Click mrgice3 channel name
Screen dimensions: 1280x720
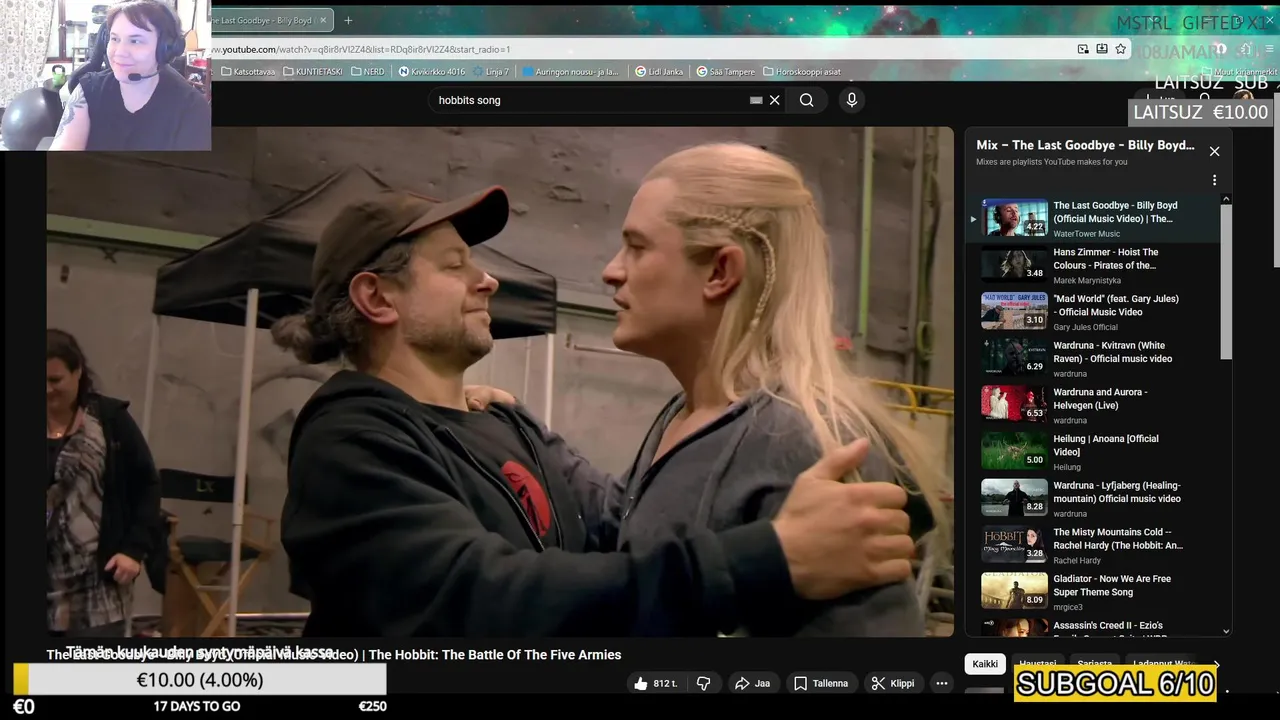click(x=1069, y=607)
